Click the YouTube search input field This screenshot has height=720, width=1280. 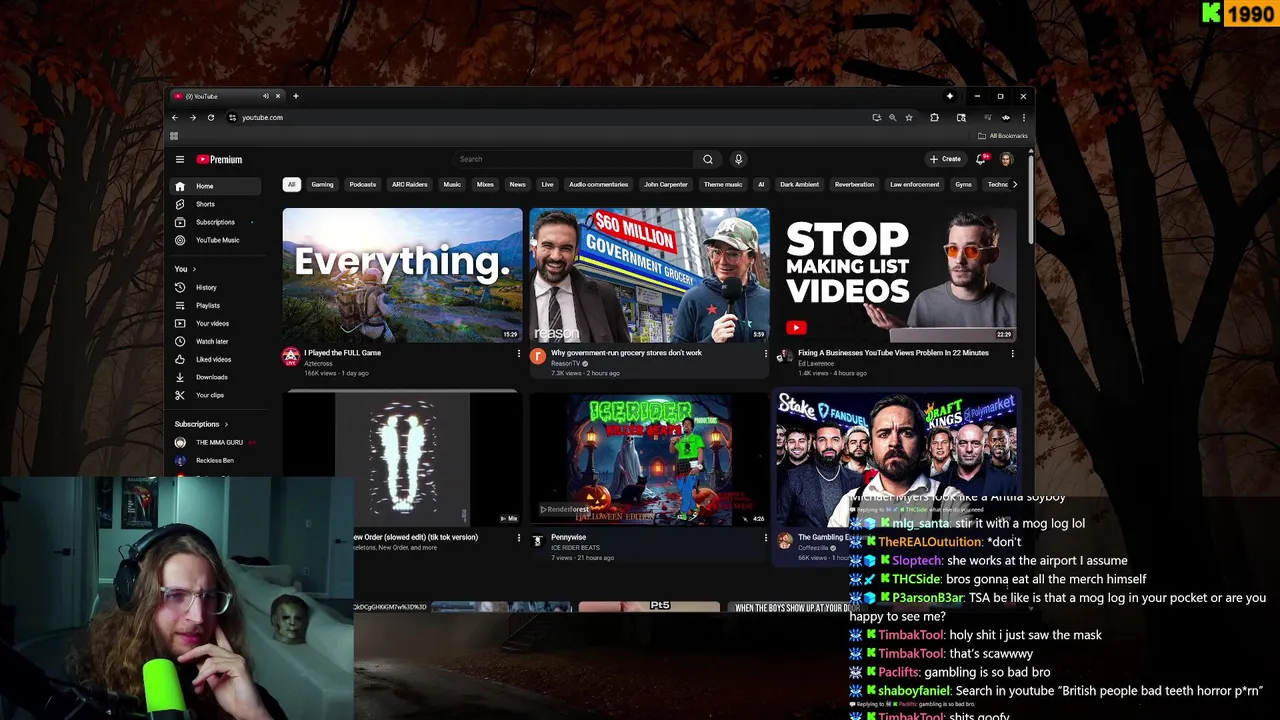pos(573,159)
